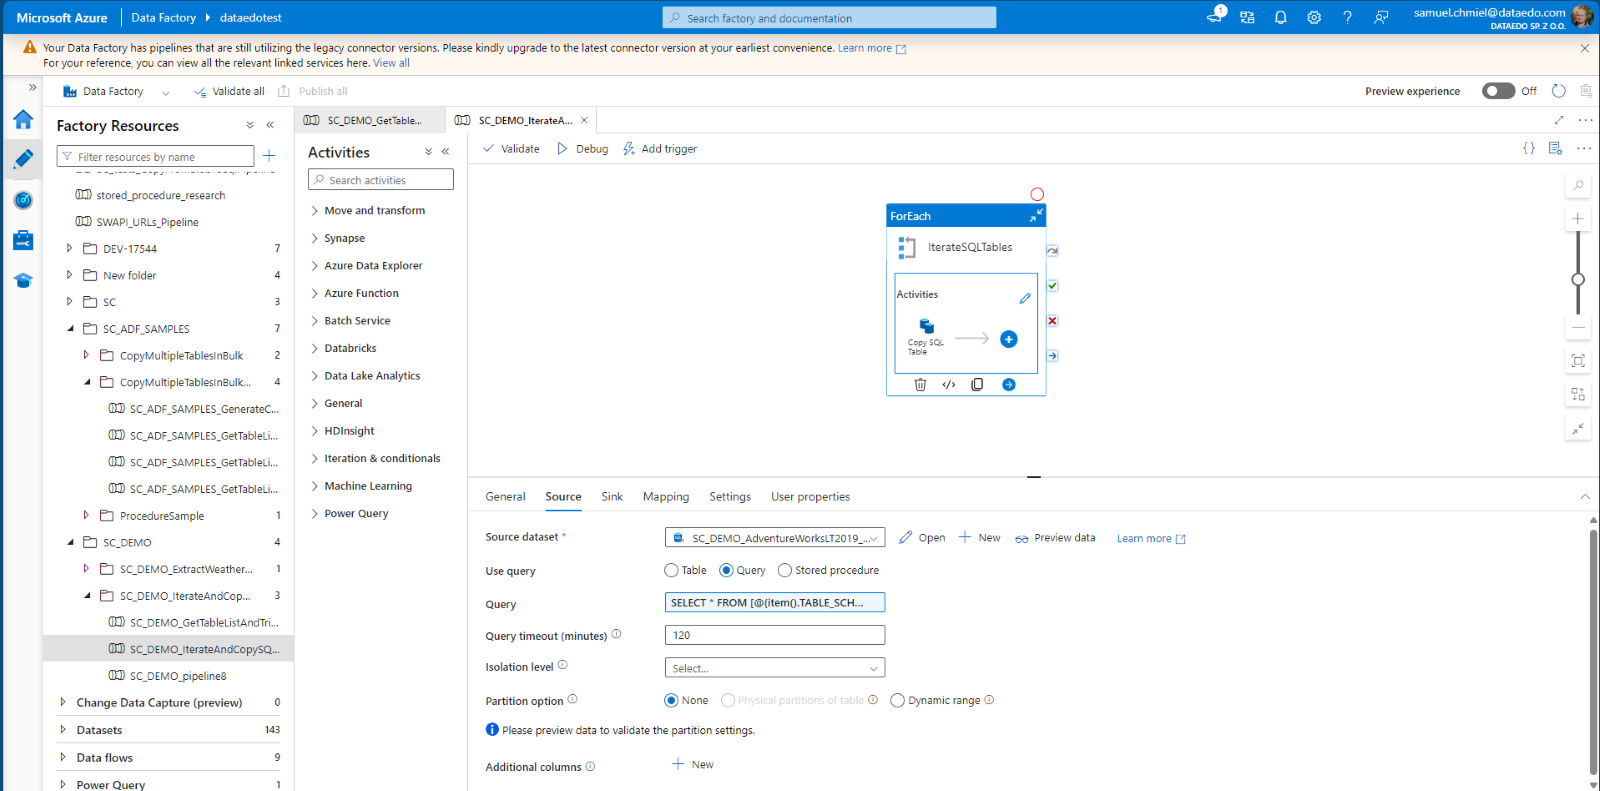This screenshot has width=1600, height=791.
Task: Click in Search activities field
Action: tap(381, 180)
